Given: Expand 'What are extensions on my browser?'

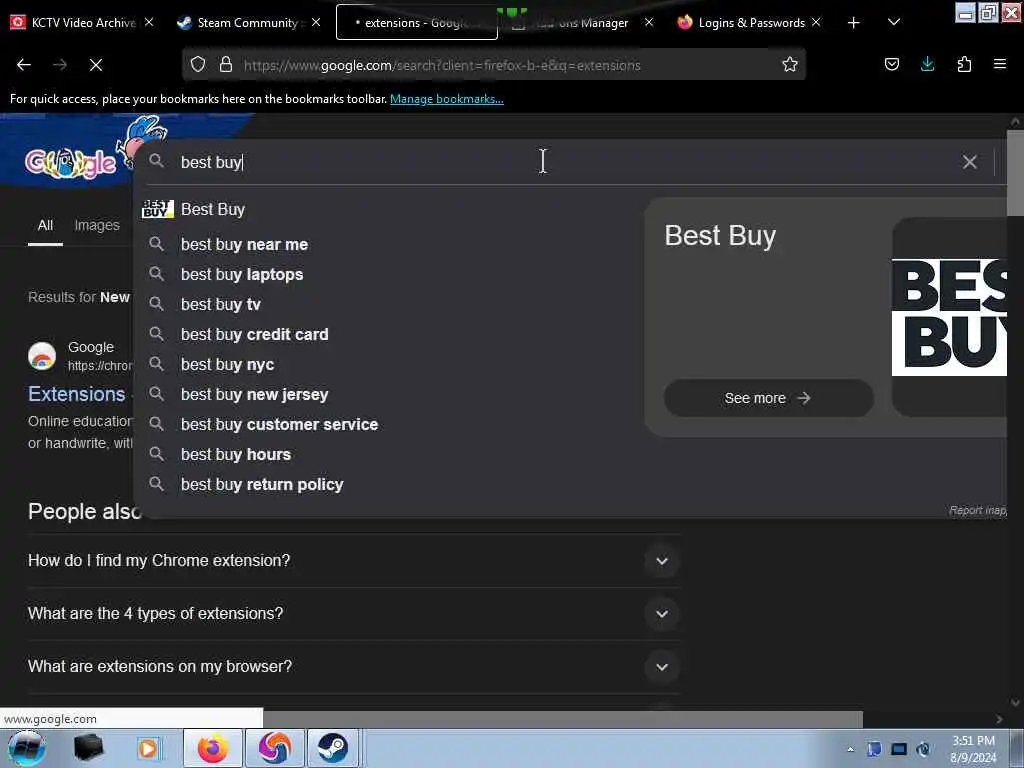Looking at the screenshot, I should [x=353, y=667].
